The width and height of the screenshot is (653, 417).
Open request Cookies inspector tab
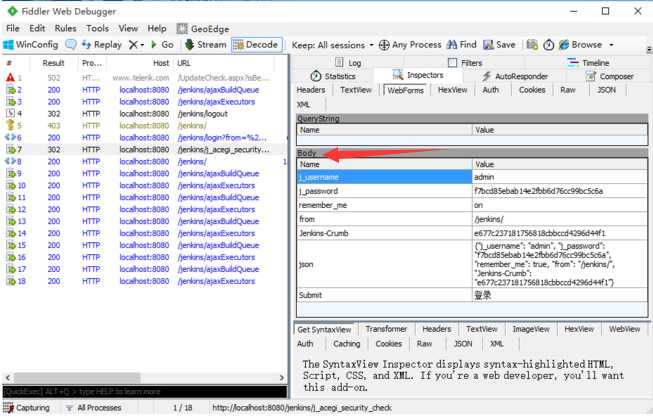click(x=532, y=90)
